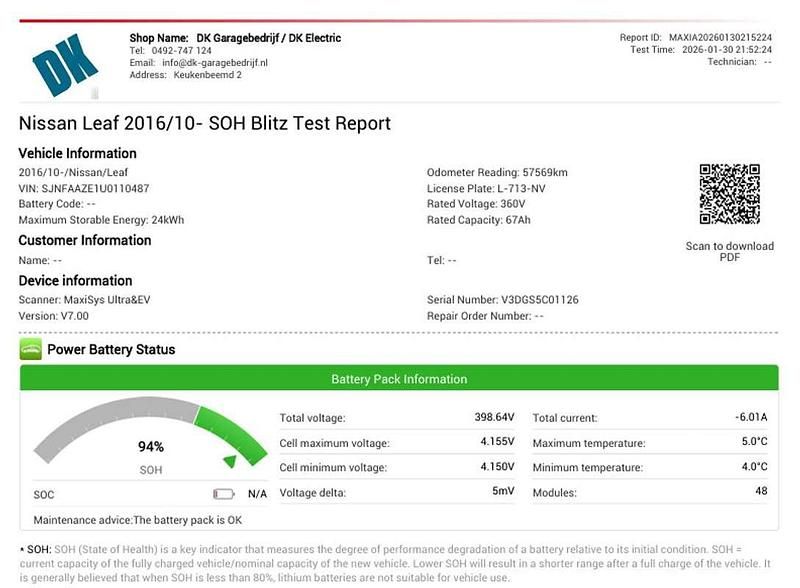Screen dimensions: 800x588
Task: Click the Maintenance advice text line
Action: tap(137, 520)
